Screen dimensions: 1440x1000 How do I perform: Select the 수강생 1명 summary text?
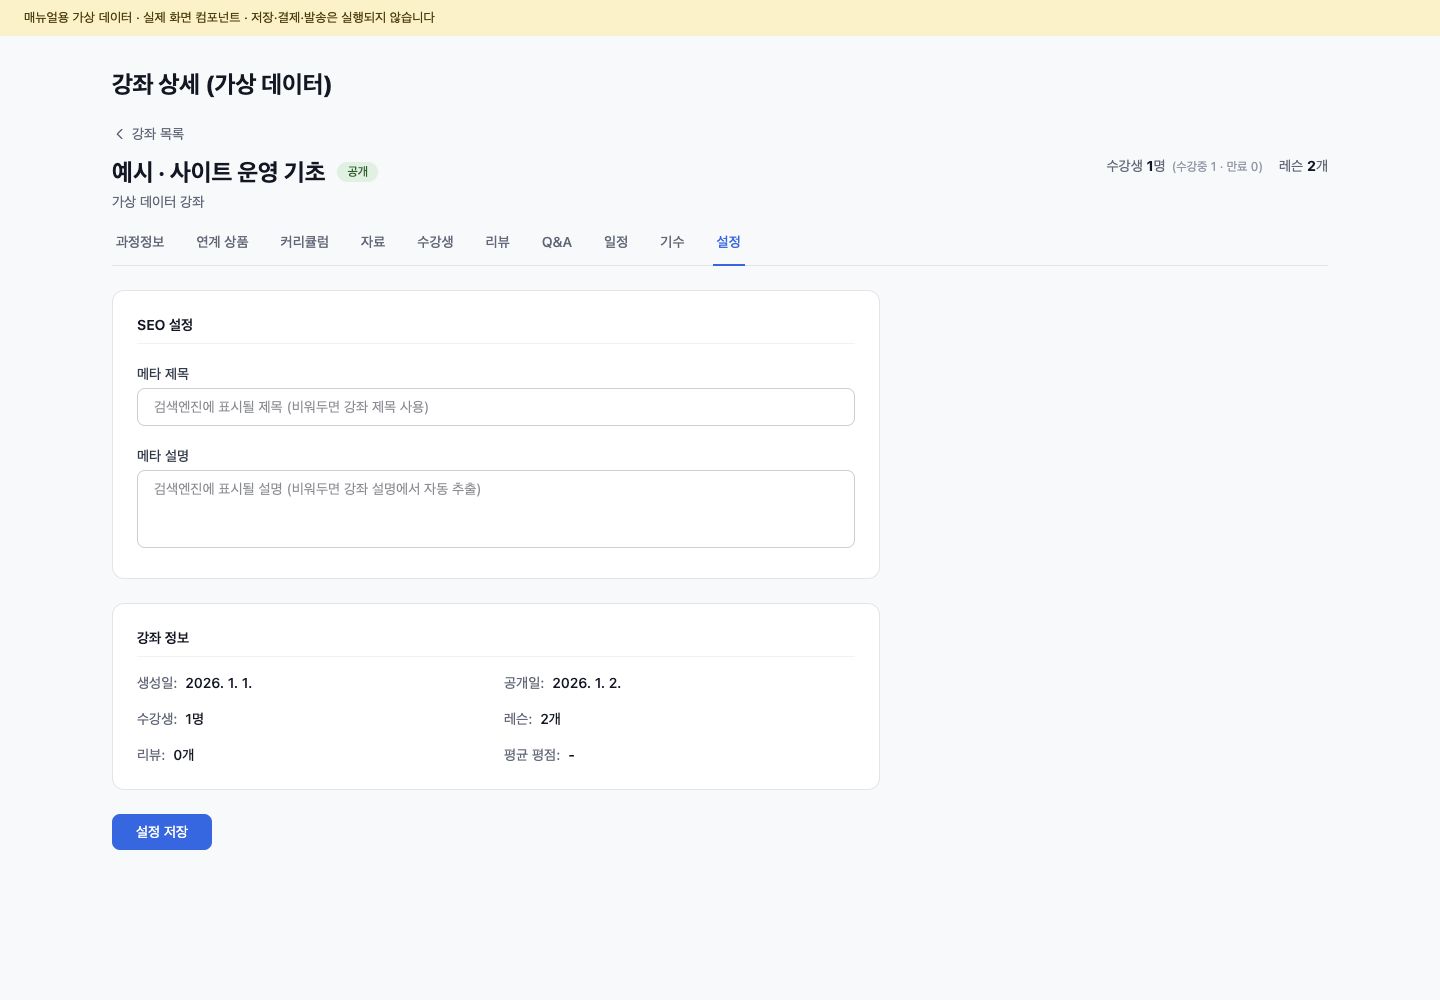click(x=1135, y=166)
